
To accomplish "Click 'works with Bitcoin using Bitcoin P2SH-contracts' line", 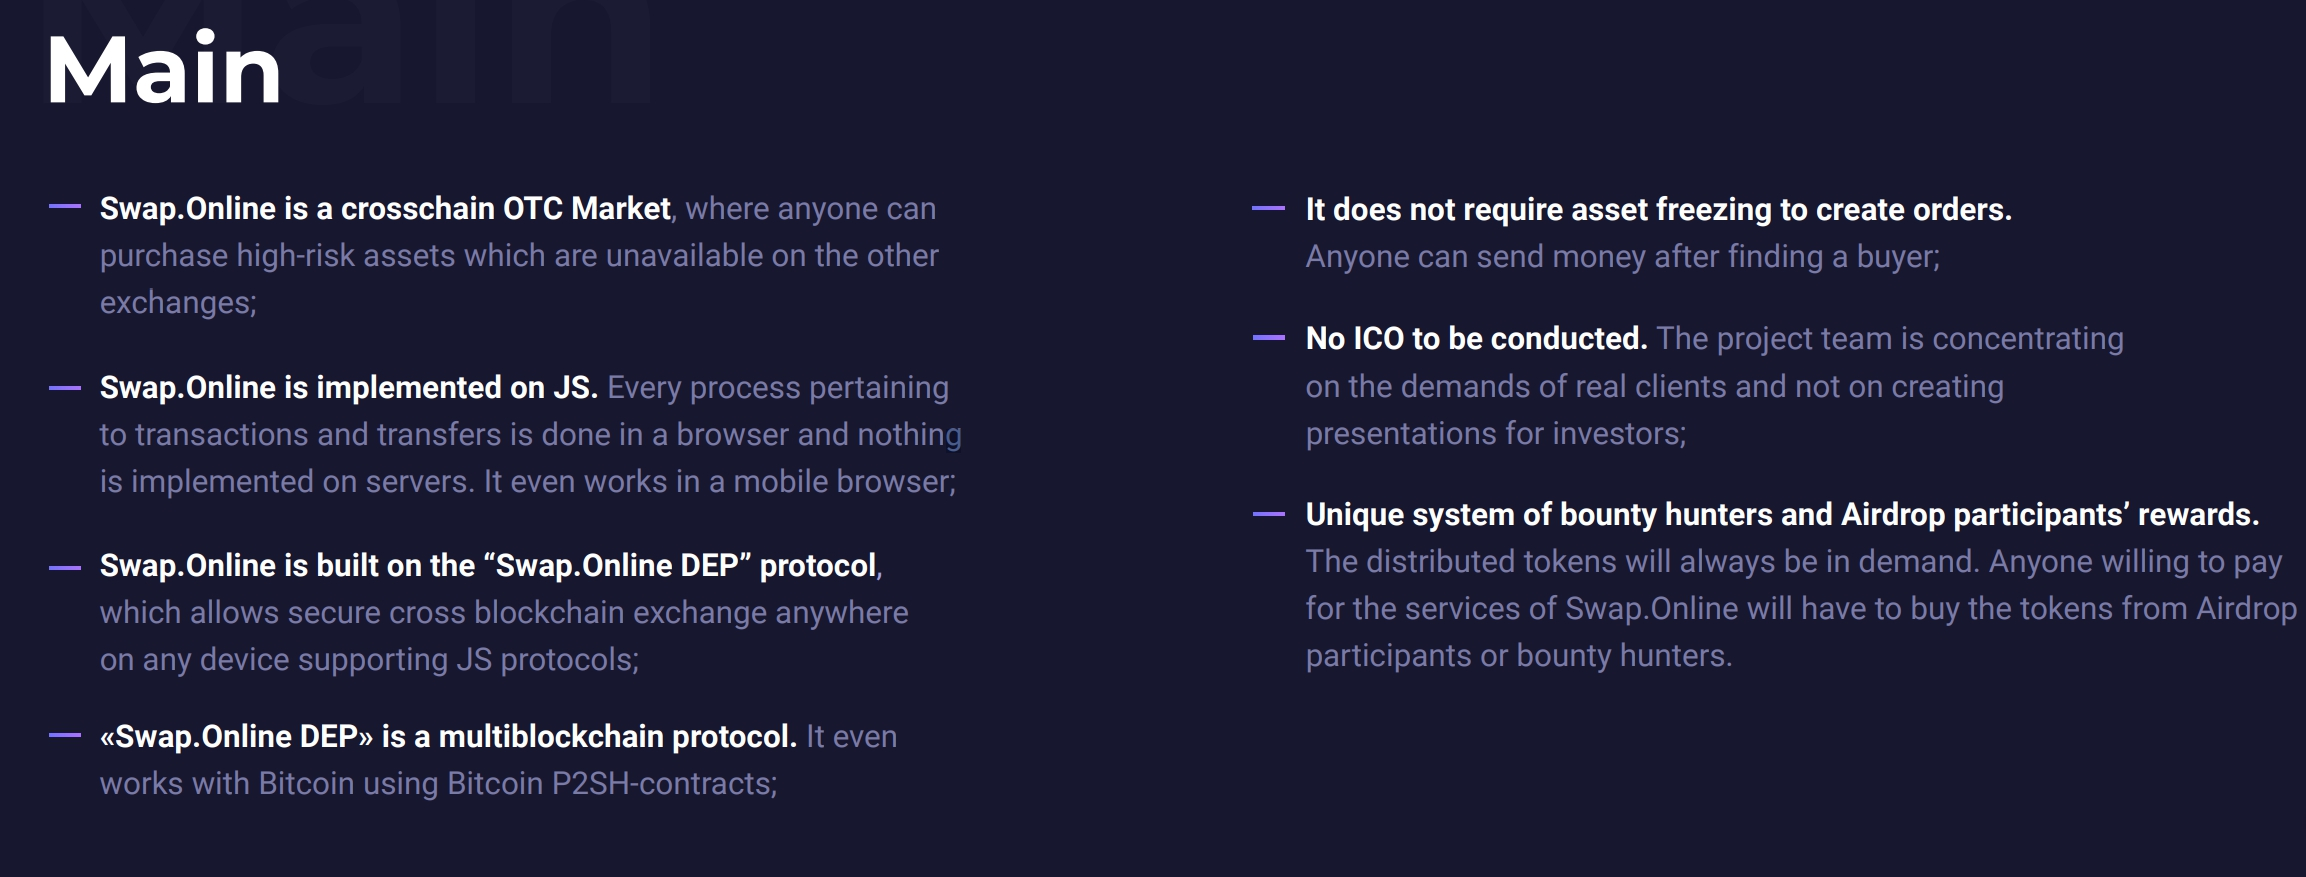I will [438, 783].
